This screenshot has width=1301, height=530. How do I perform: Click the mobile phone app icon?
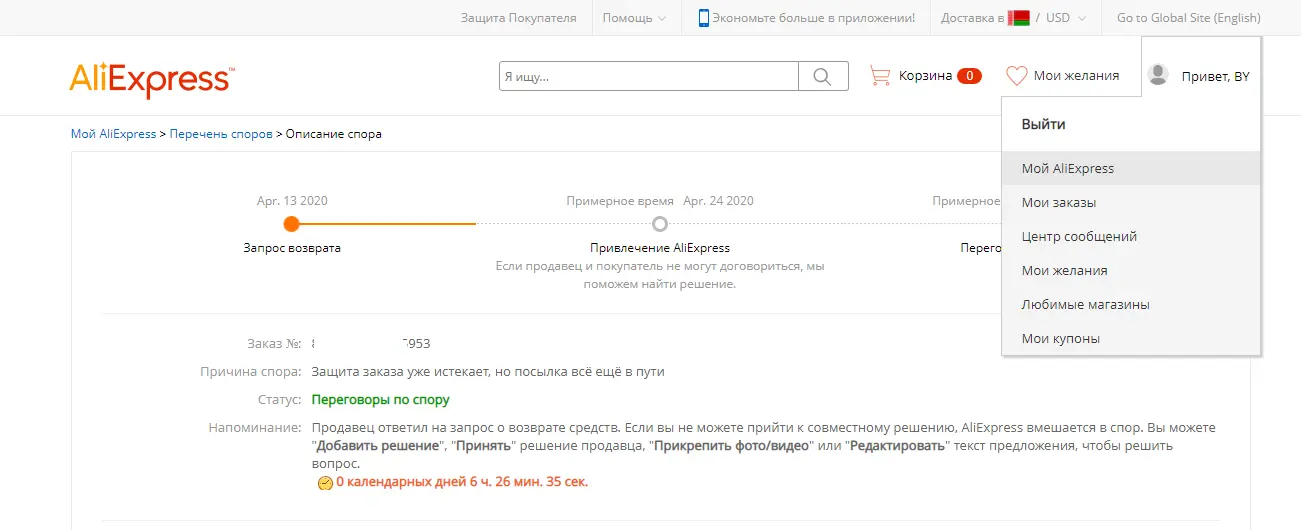(x=704, y=18)
